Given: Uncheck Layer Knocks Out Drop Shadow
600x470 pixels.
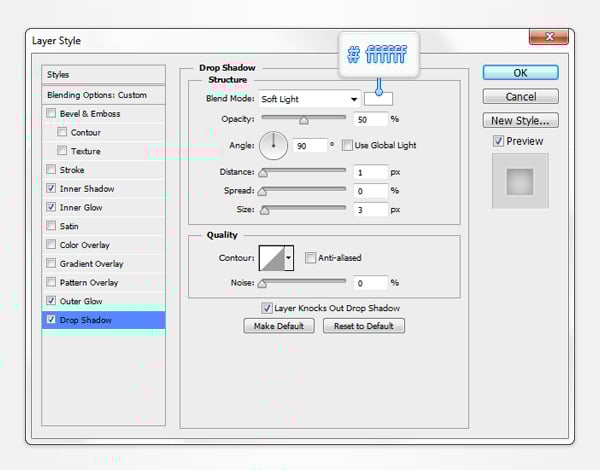Looking at the screenshot, I should click(x=266, y=308).
